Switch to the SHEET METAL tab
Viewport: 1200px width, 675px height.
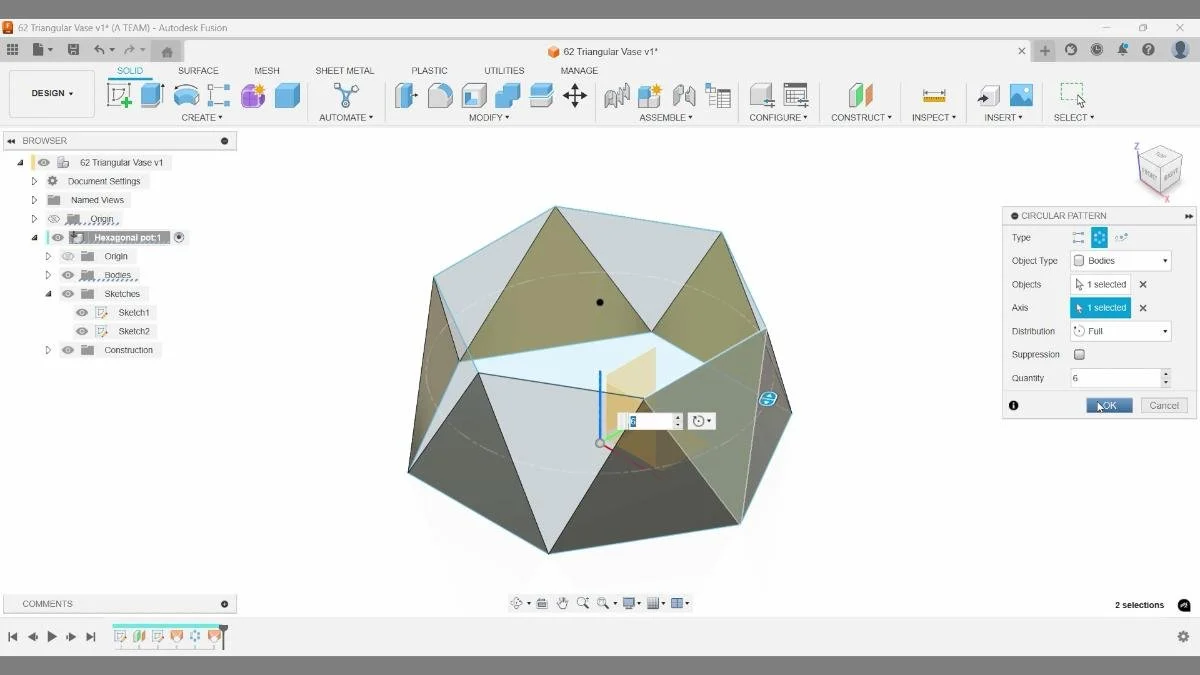[345, 71]
